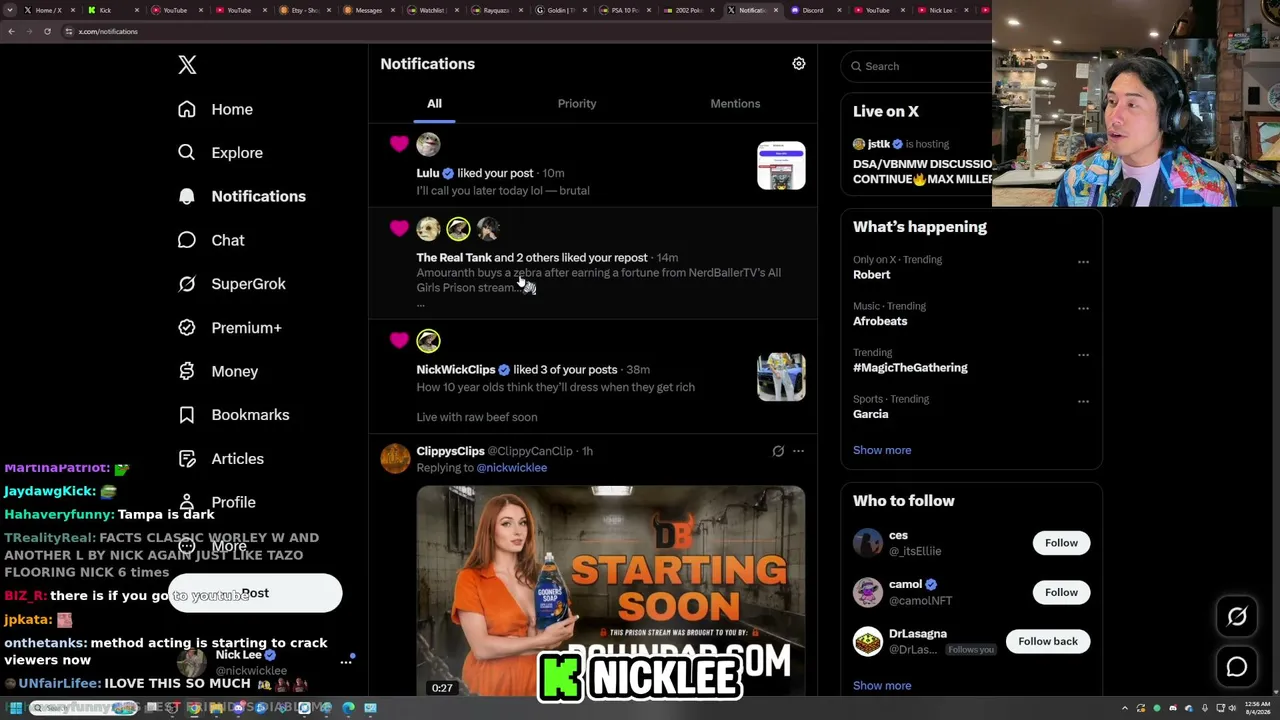The width and height of the screenshot is (1280, 720).
Task: Click the taskbar clock showing 12:56 AM
Action: click(x=1258, y=708)
